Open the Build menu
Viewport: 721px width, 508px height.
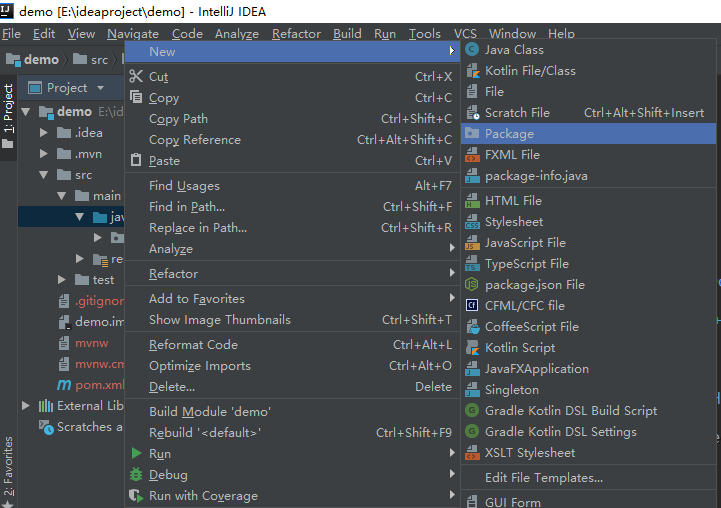347,34
